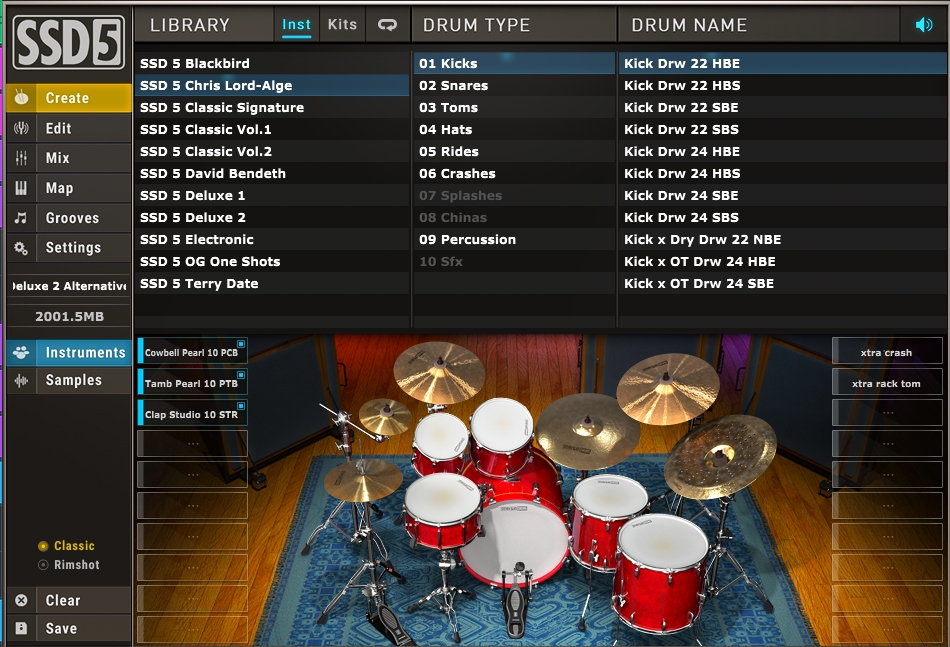Pick Kick Drw 22 HBE drum

(782, 63)
